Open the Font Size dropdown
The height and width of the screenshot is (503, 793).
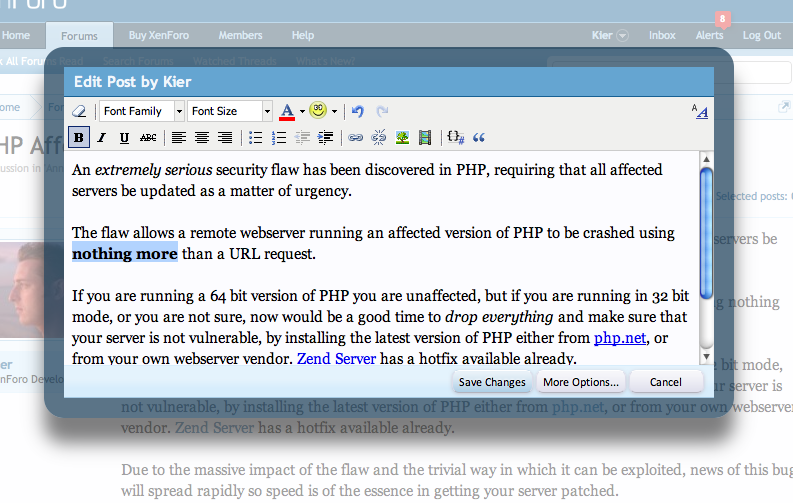pyautogui.click(x=230, y=111)
